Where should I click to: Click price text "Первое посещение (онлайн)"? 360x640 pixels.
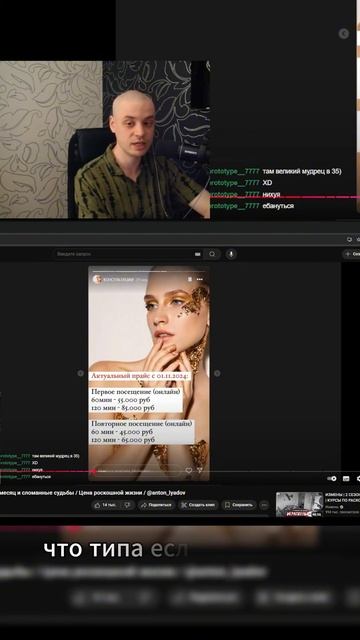point(136,391)
